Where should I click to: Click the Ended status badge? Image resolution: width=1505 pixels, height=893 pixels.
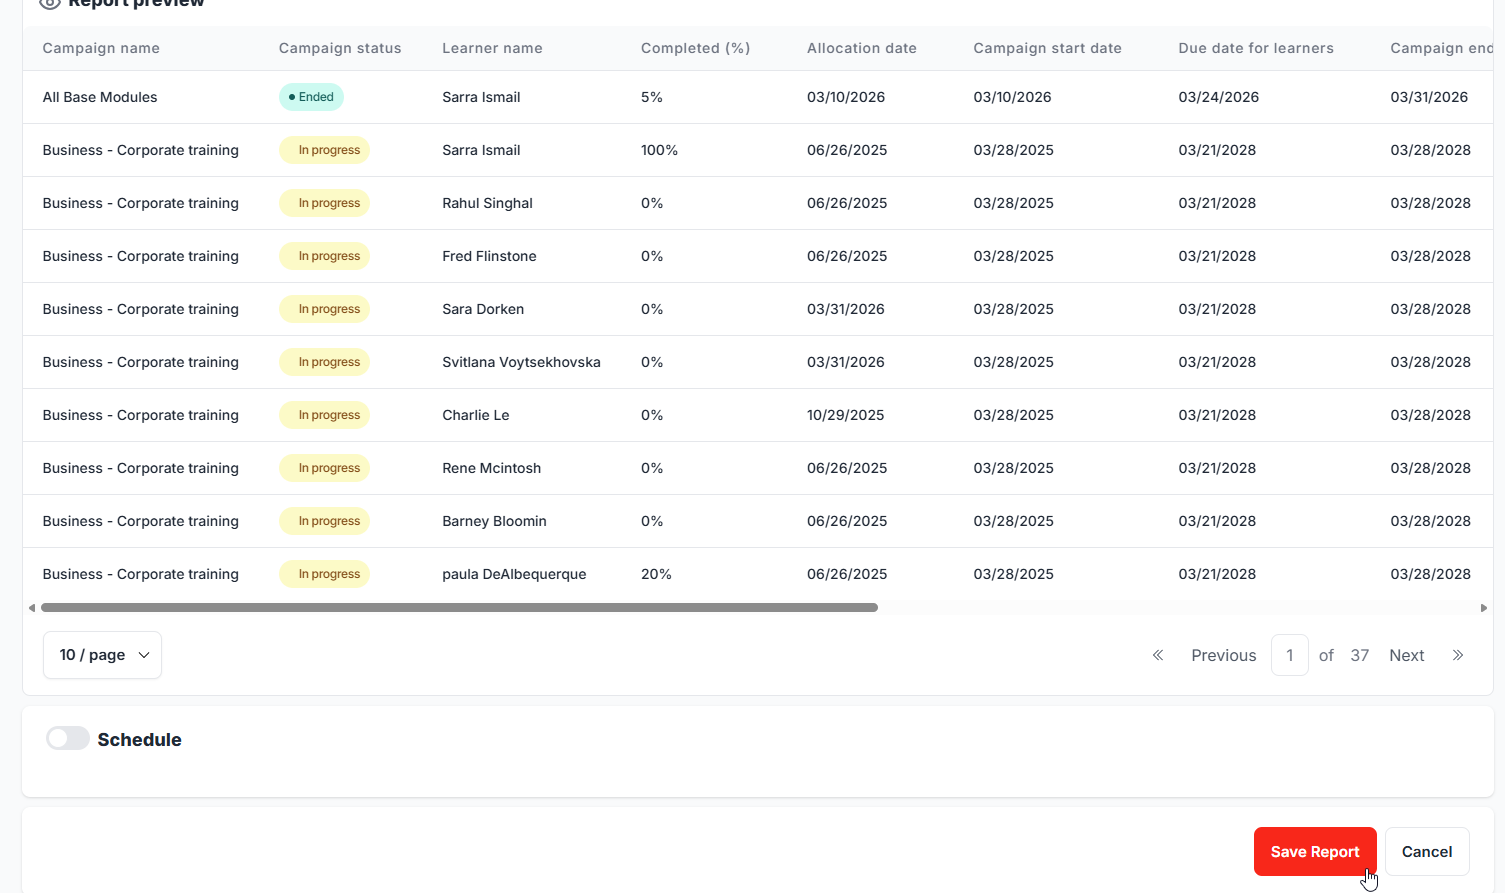(x=311, y=97)
